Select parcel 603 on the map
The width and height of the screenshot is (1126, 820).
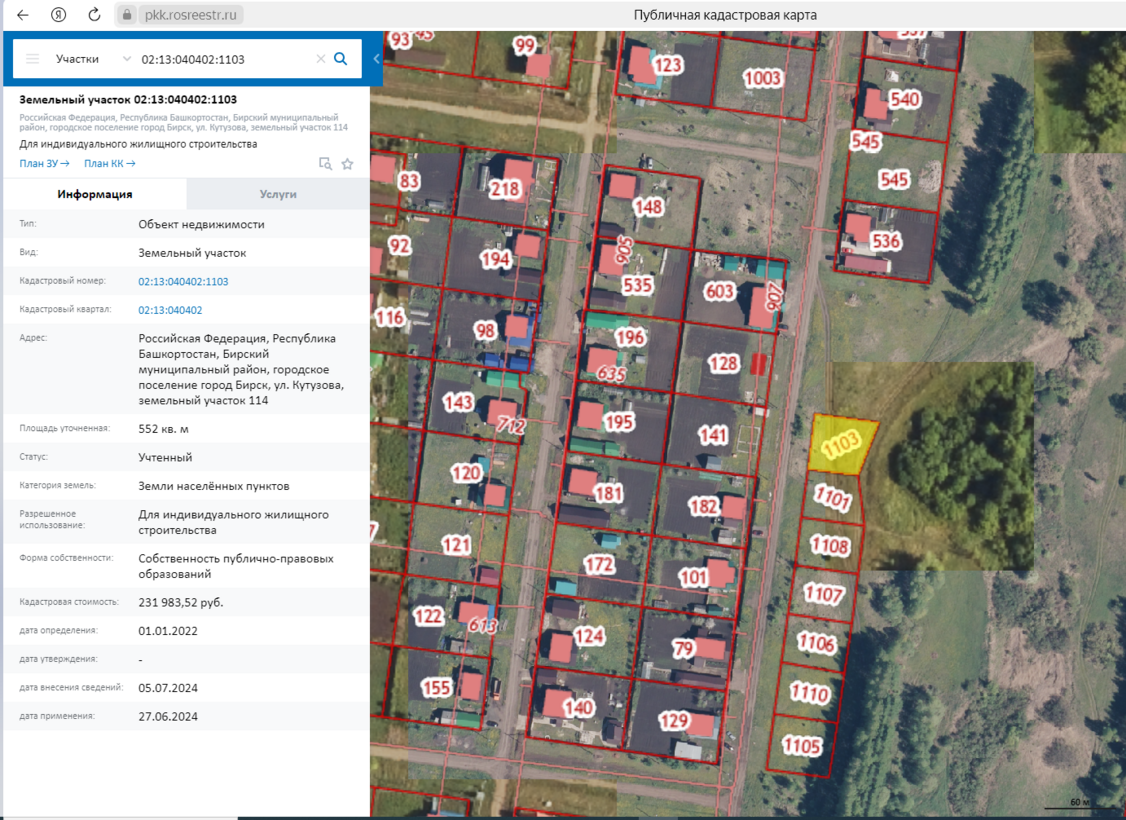point(720,291)
